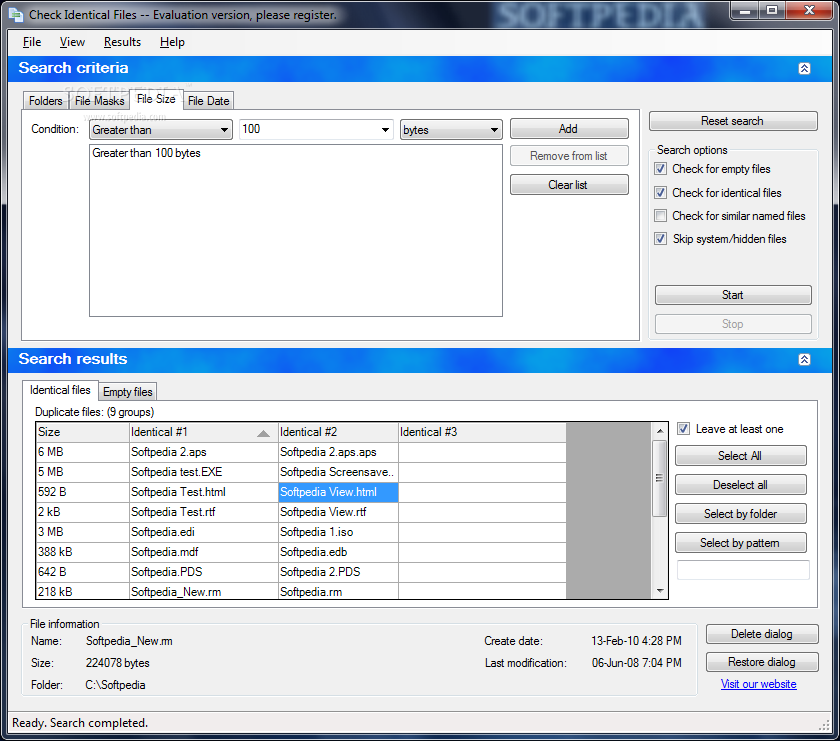Click the Identical #2 column header
This screenshot has width=840, height=741.
coord(338,432)
